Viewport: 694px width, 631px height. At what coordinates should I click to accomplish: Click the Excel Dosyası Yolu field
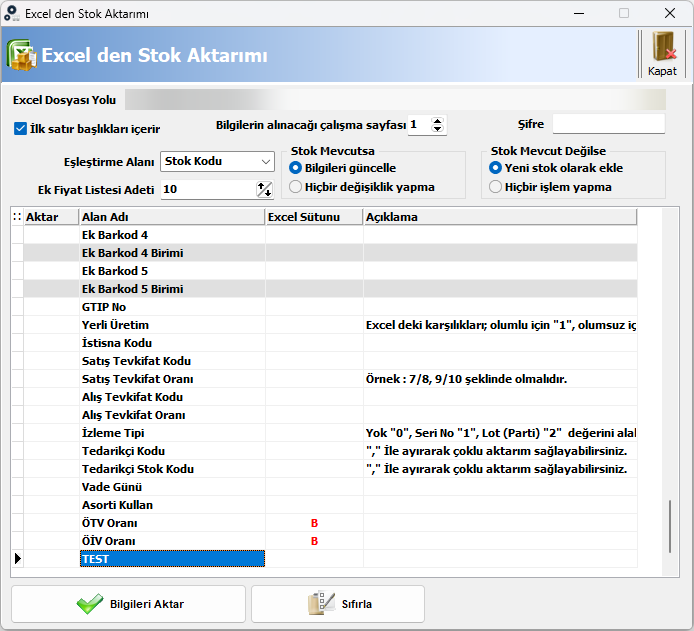395,100
